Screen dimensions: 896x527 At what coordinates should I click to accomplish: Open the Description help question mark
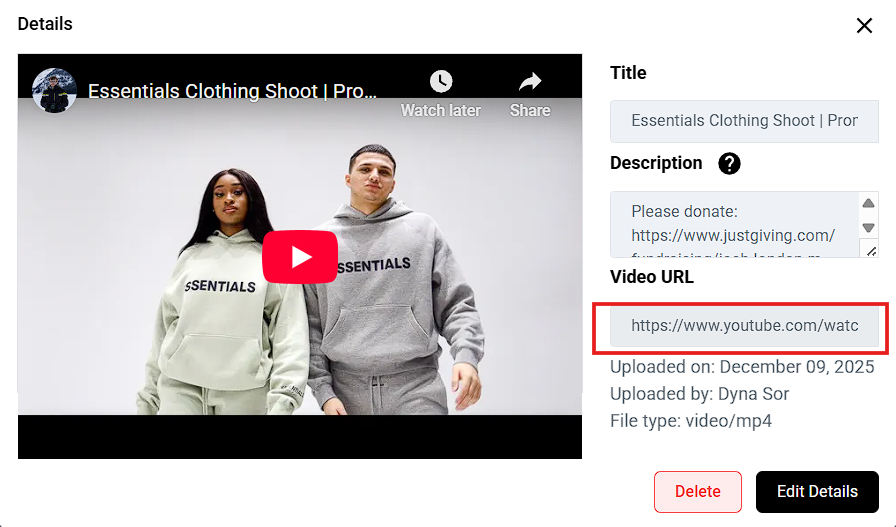pyautogui.click(x=729, y=163)
